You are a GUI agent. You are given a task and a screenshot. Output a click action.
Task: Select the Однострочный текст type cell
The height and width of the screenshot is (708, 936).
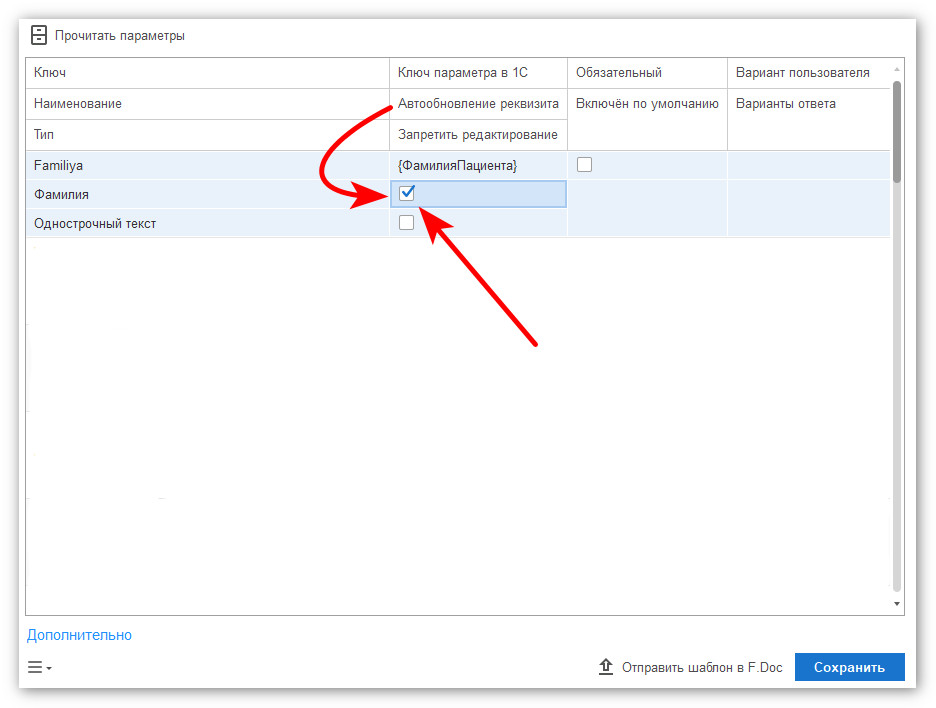(208, 223)
